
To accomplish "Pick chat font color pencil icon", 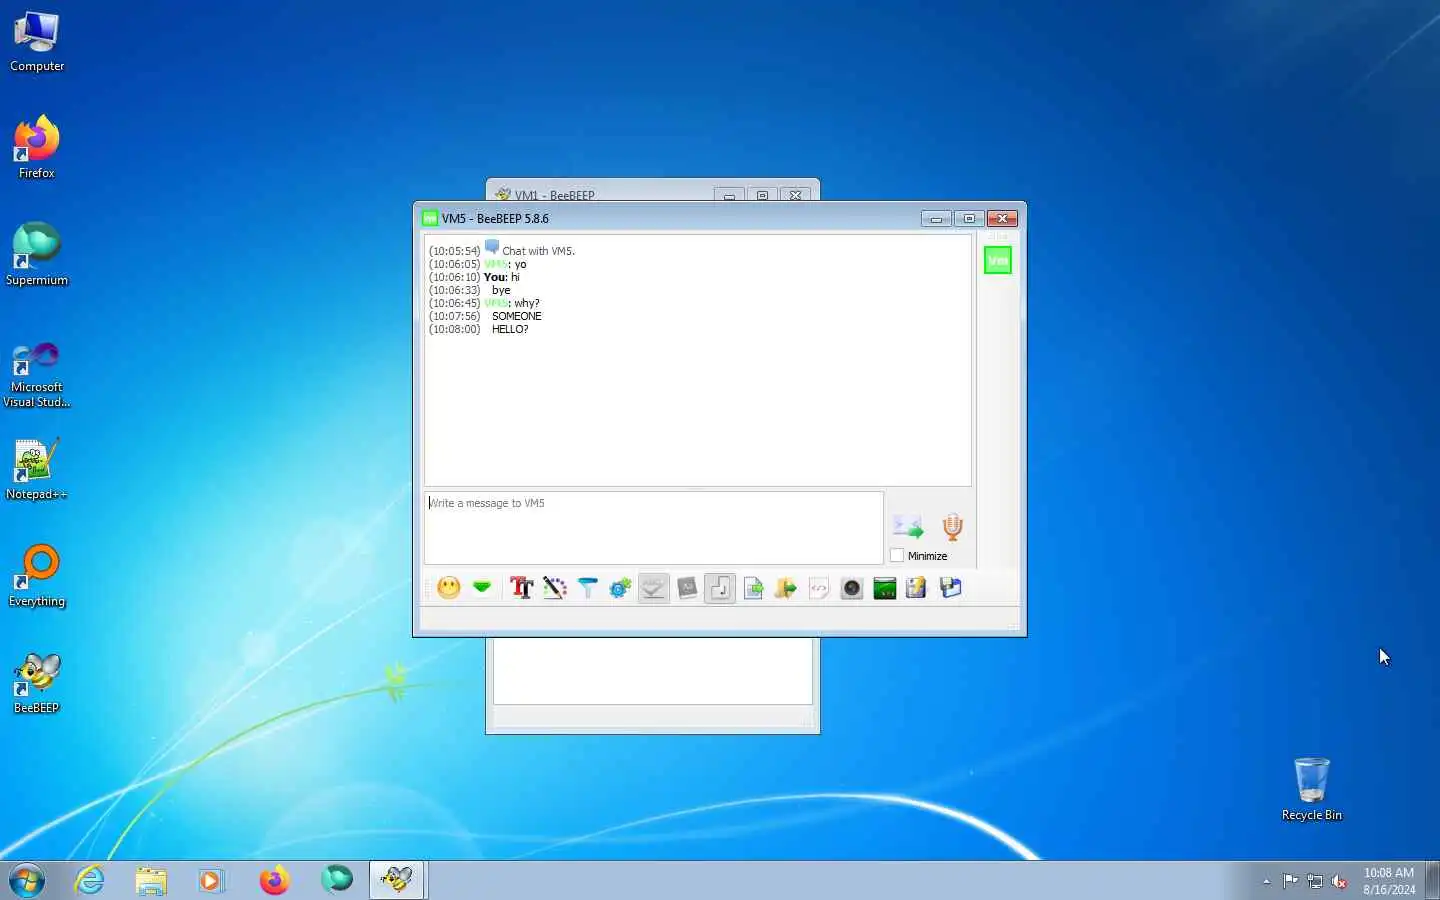I will pyautogui.click(x=555, y=588).
